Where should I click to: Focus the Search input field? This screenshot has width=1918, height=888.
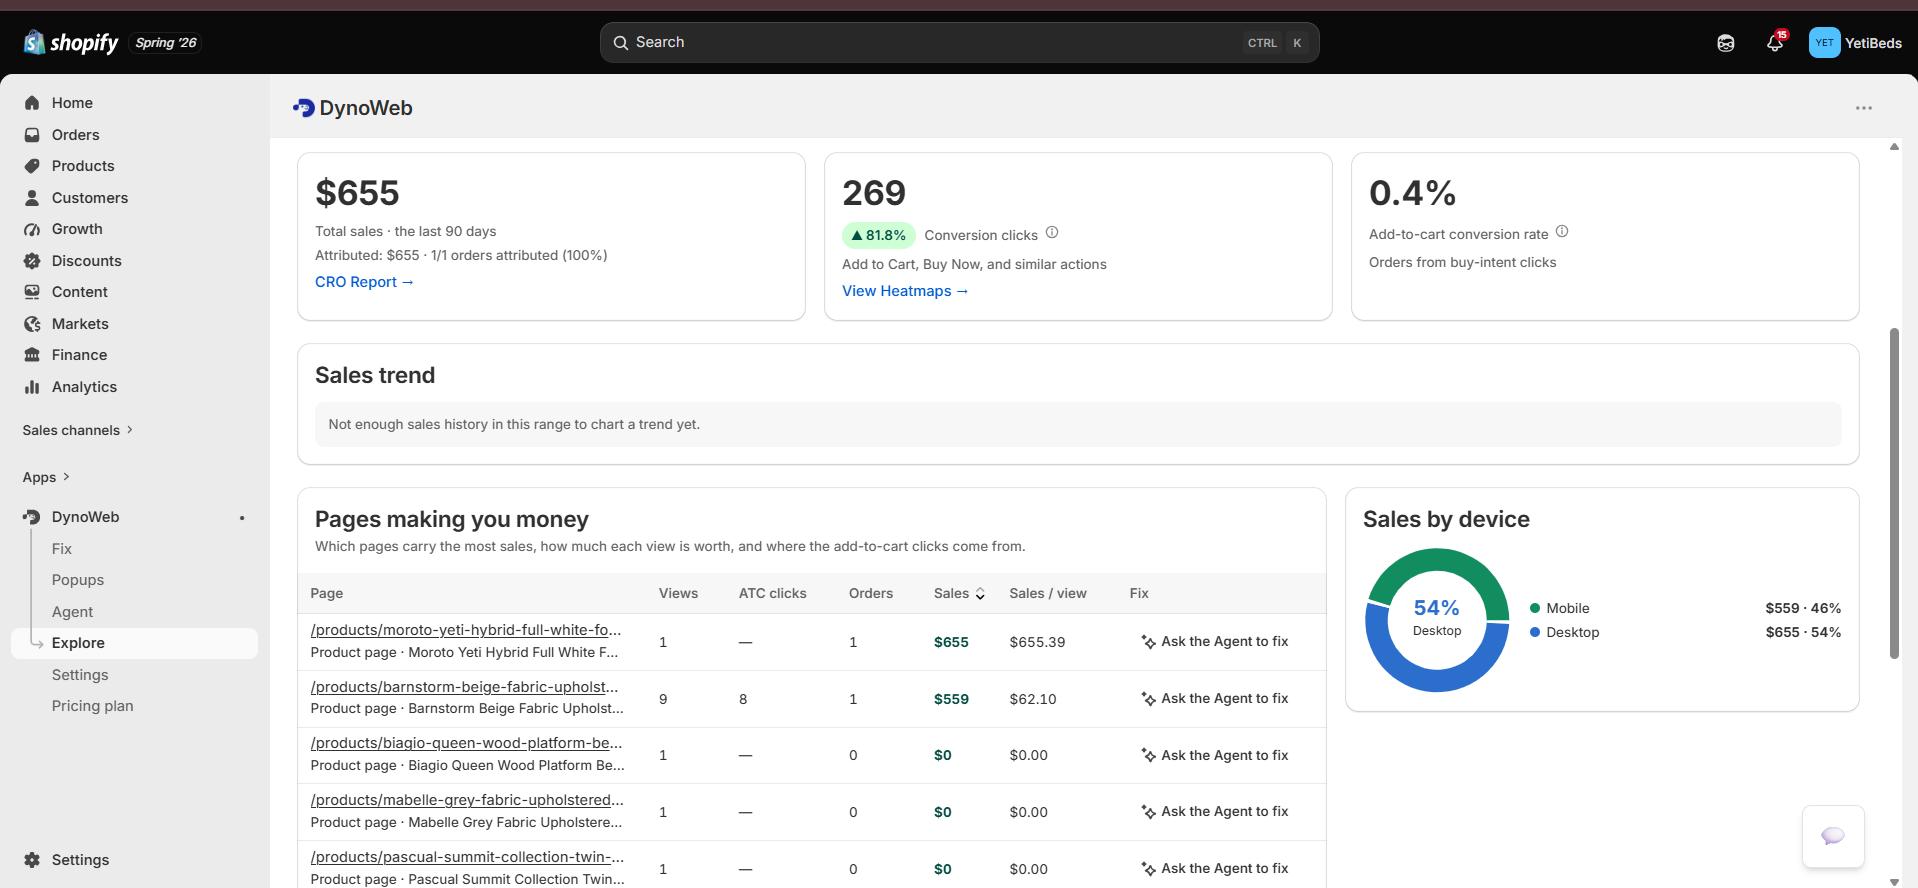[x=960, y=43]
